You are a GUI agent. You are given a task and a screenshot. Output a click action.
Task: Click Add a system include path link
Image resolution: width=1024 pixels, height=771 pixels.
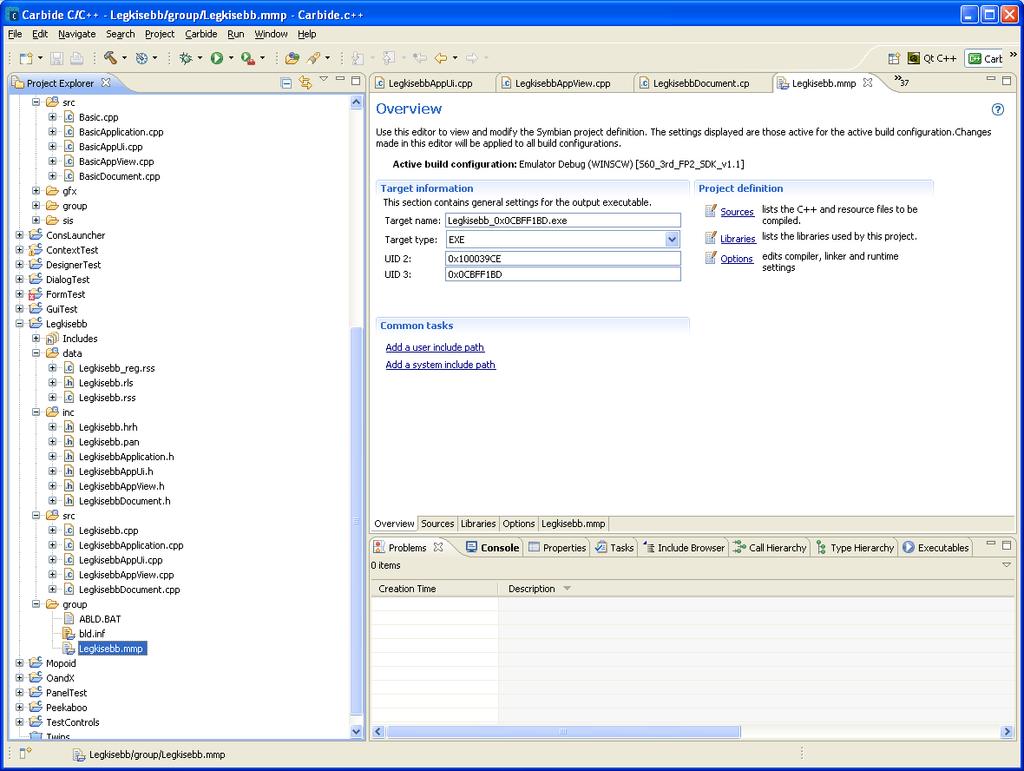coord(440,364)
